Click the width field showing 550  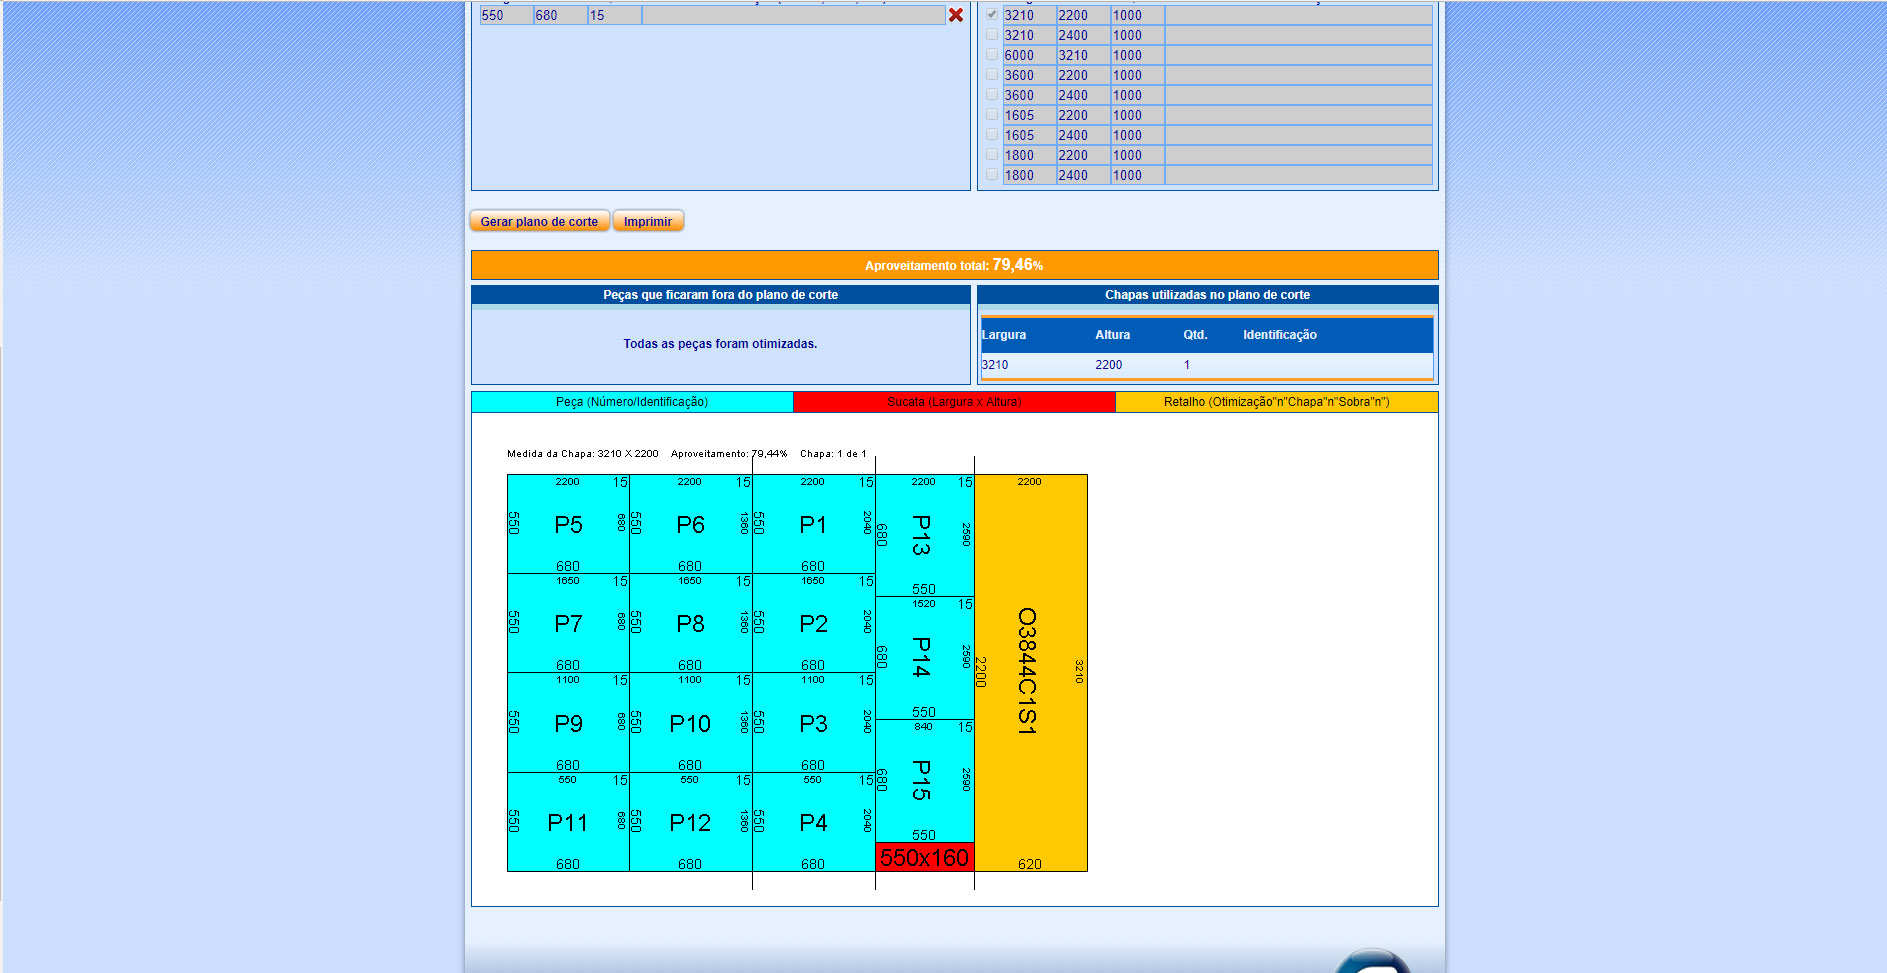(x=505, y=15)
